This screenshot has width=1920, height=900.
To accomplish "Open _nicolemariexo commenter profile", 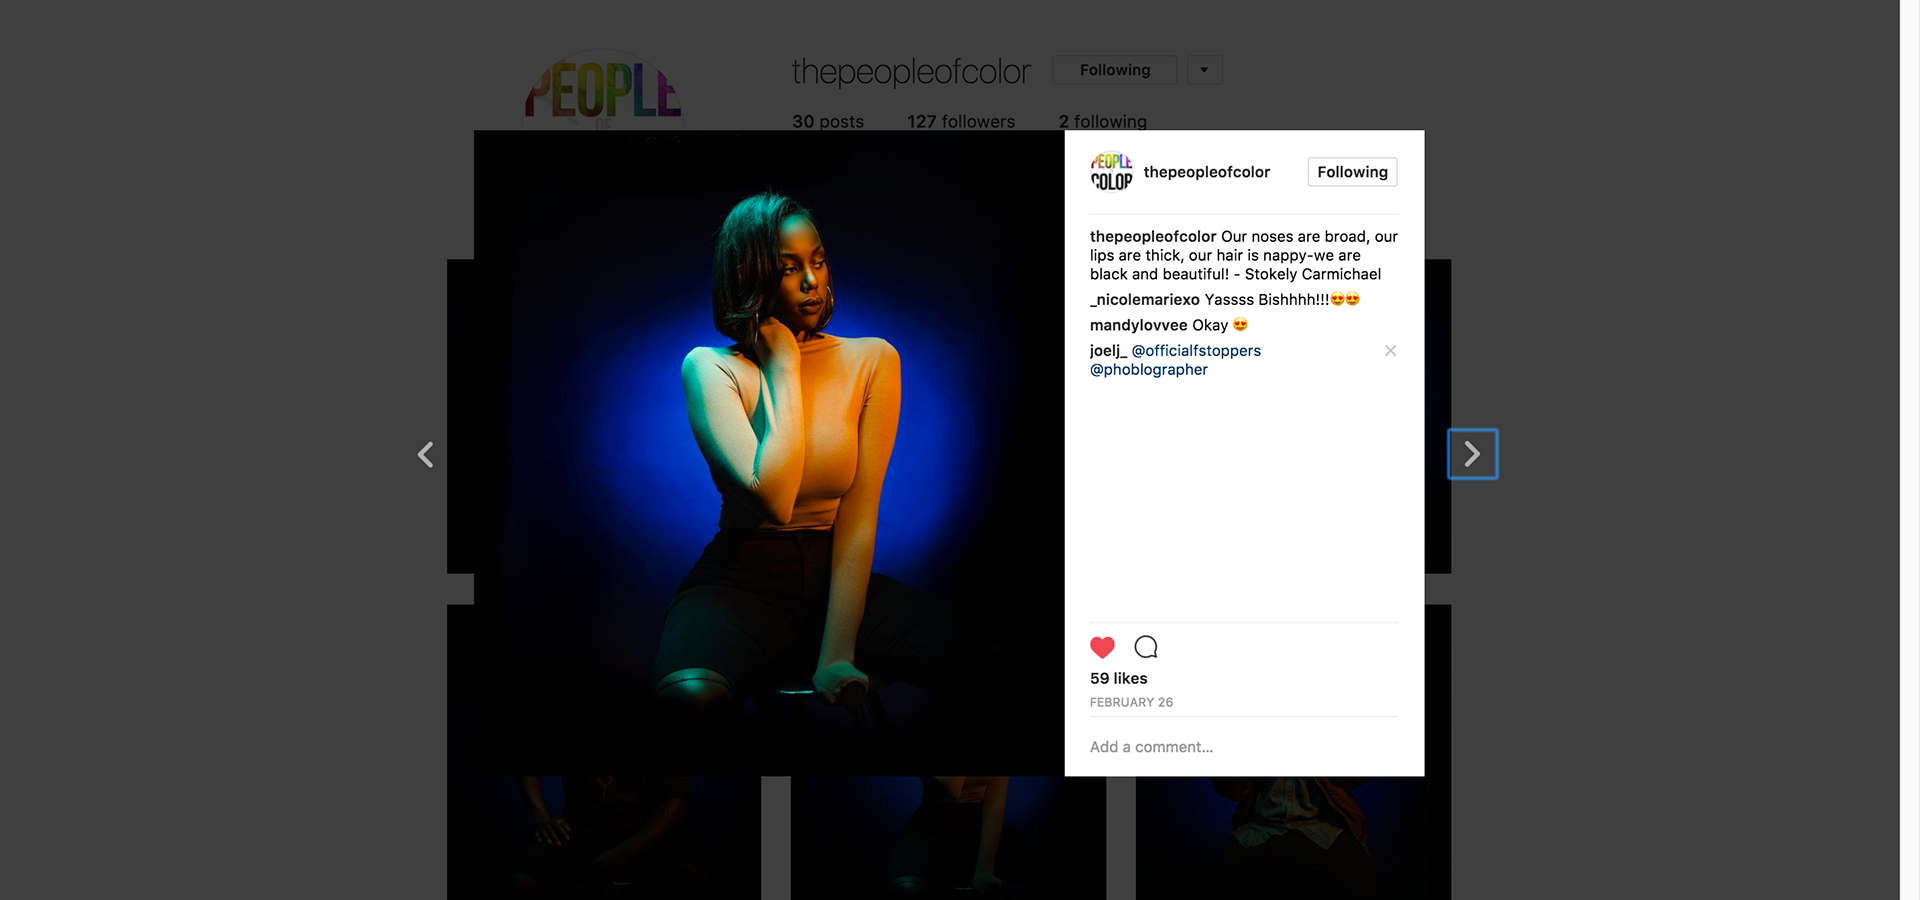I will [x=1145, y=300].
